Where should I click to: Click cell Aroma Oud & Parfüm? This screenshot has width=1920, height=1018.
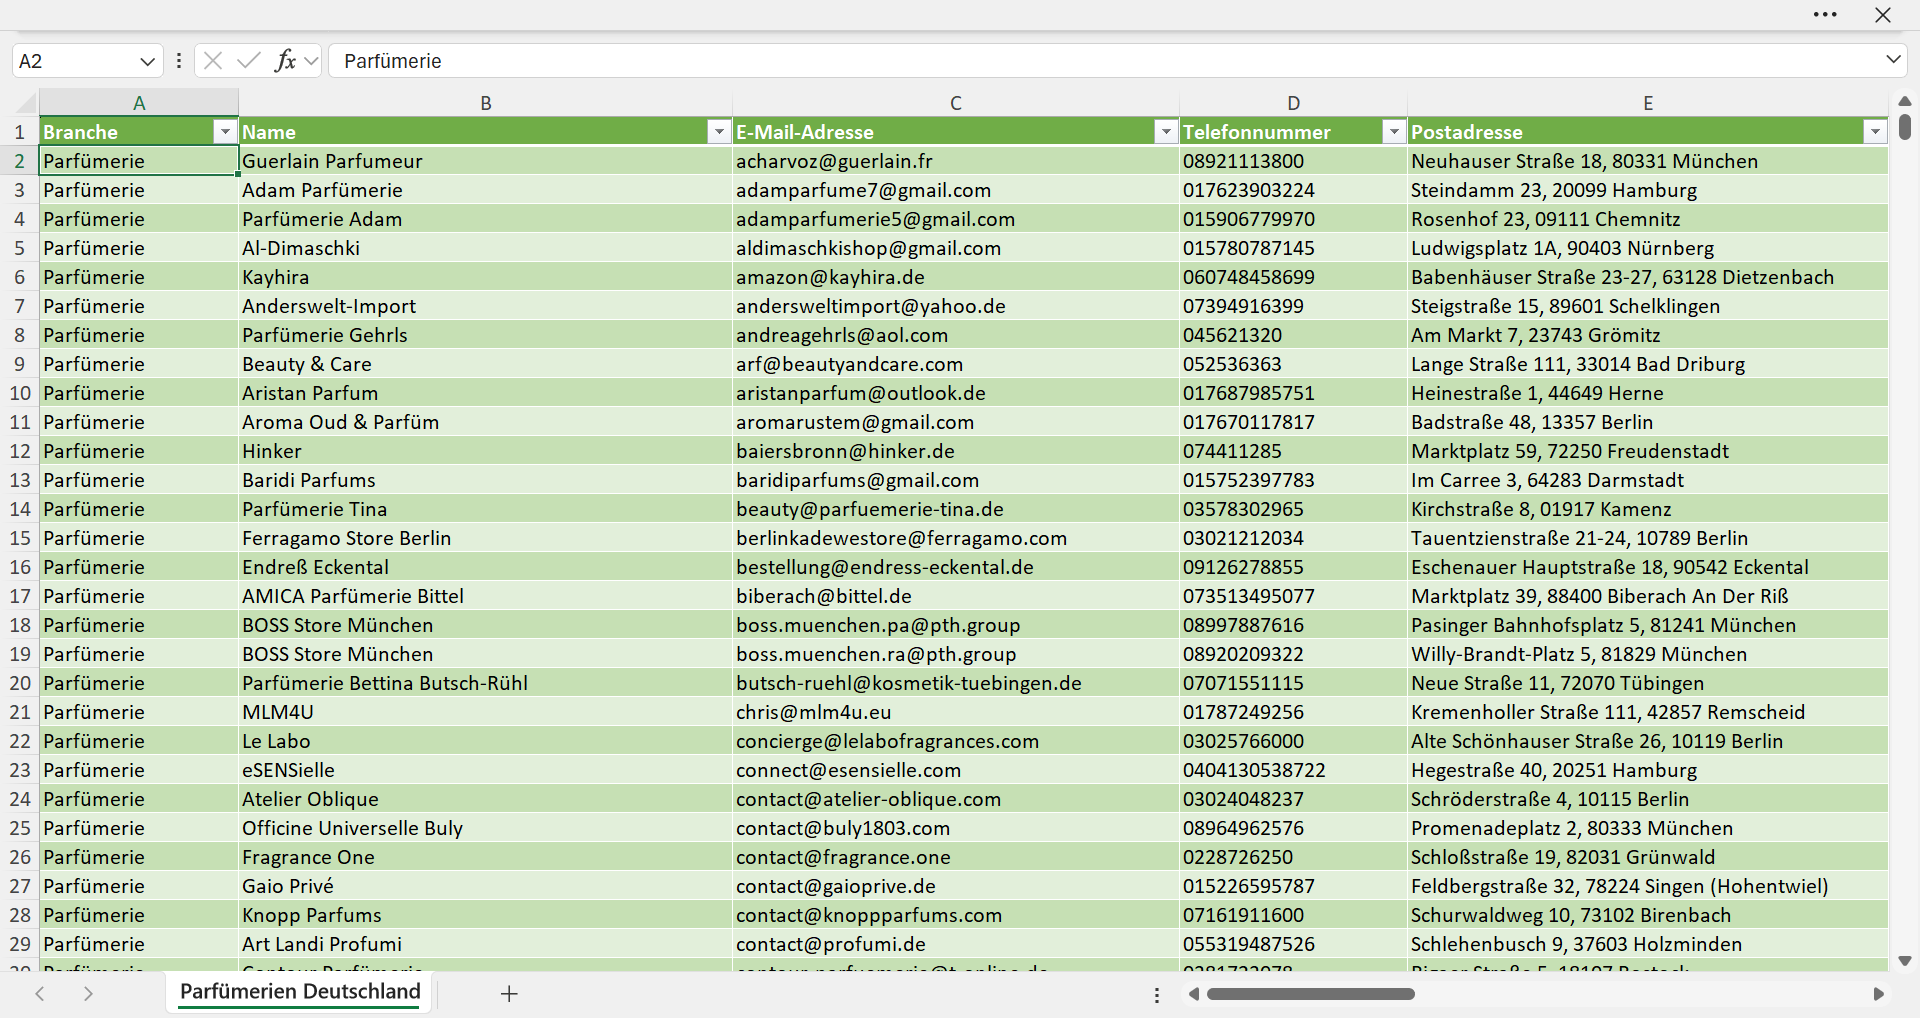486,422
